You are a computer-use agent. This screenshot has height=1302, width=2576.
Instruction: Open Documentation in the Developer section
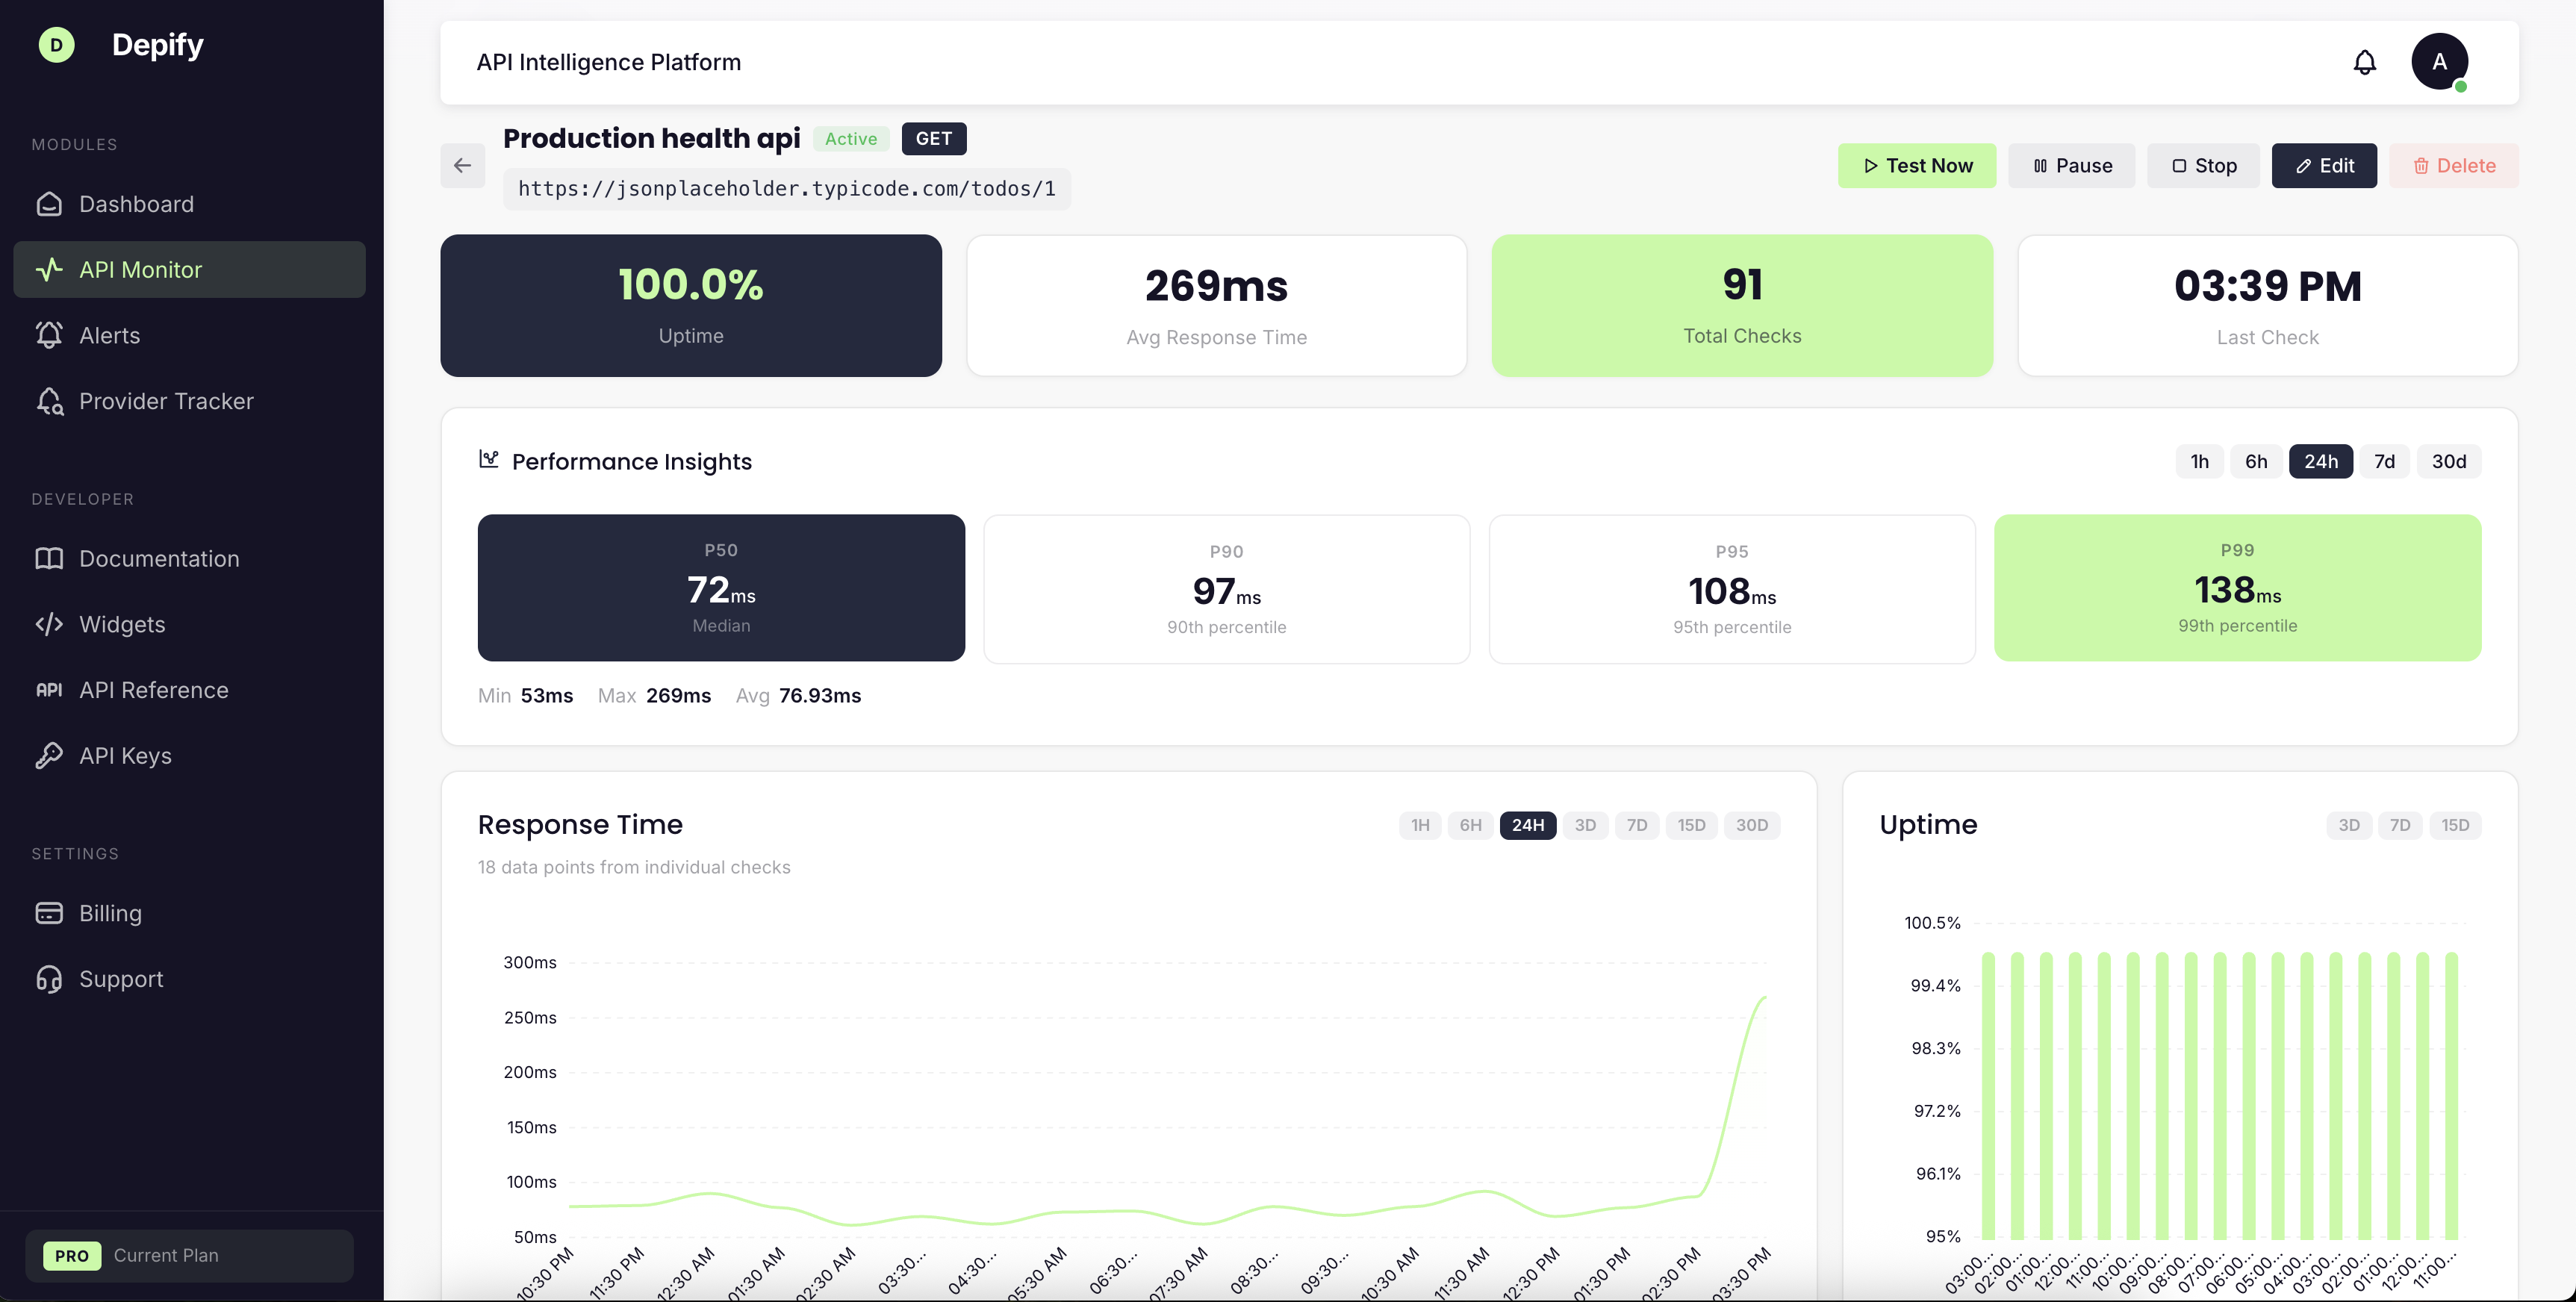click(x=158, y=558)
